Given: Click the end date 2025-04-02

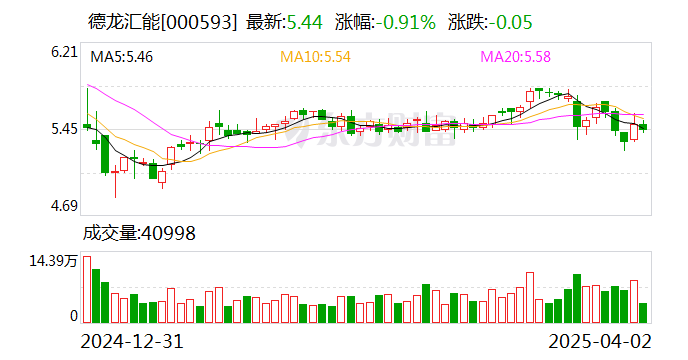Looking at the screenshot, I should point(600,341).
